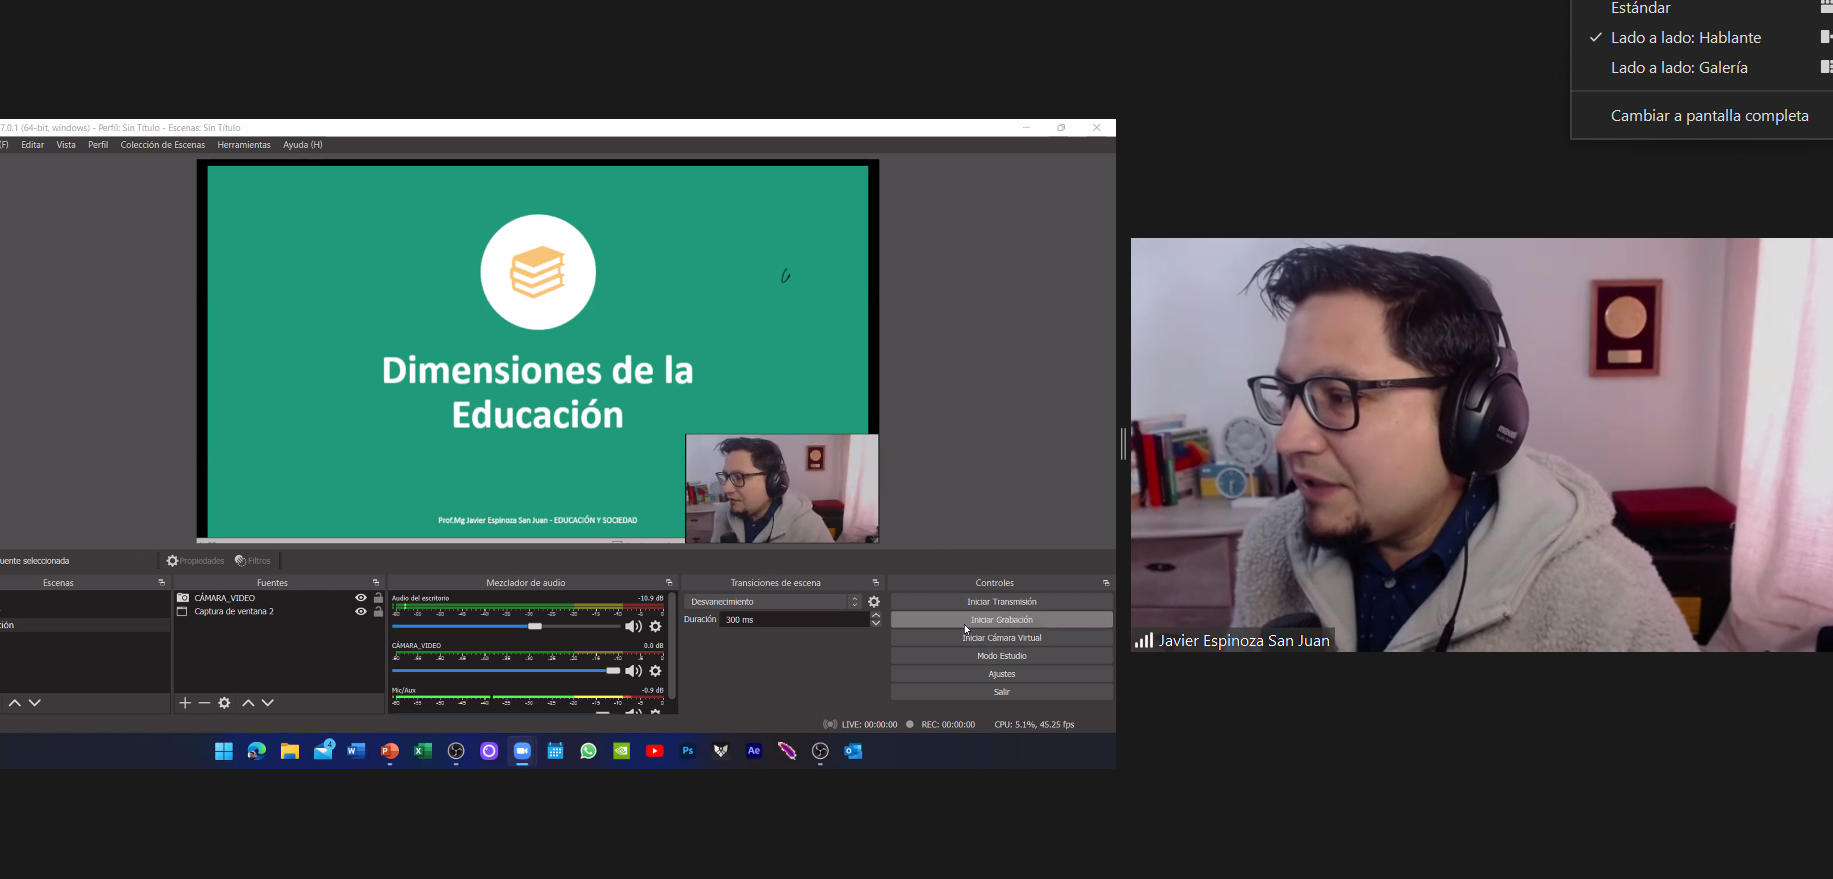Viewport: 1833px width, 879px height.
Task: Move source down in Fuentes list
Action: point(268,703)
